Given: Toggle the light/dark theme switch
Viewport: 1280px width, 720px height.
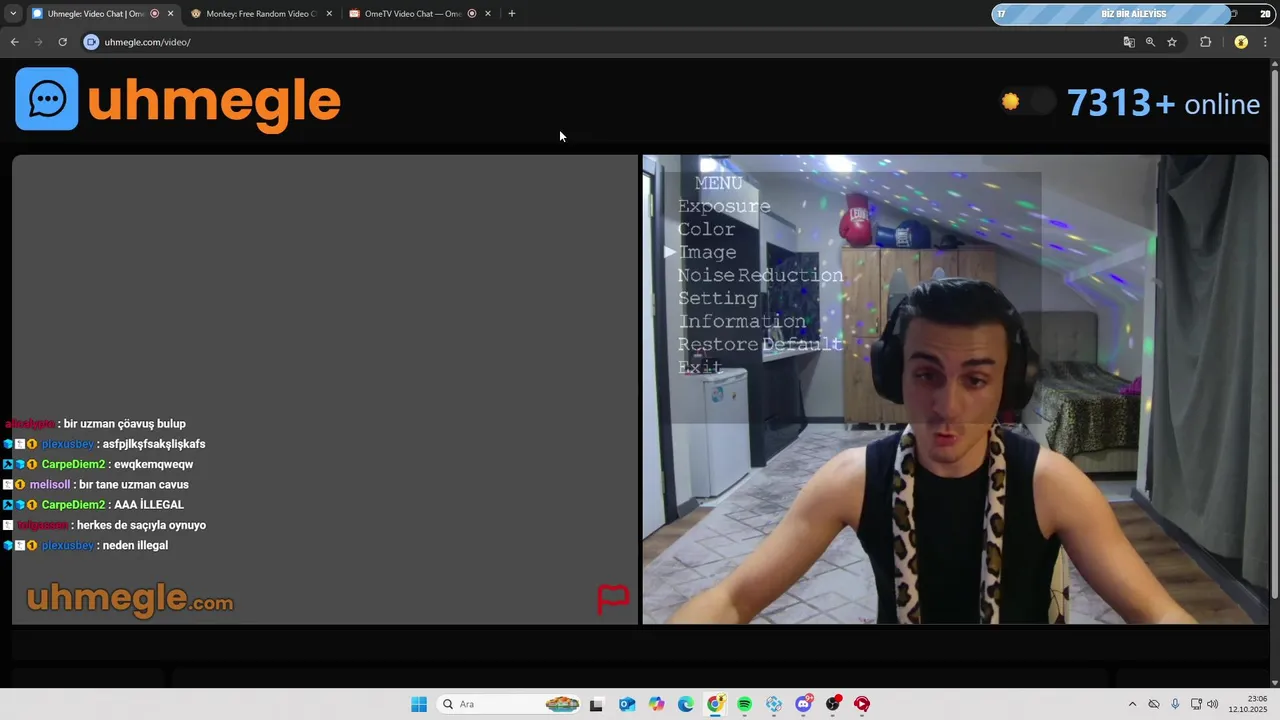Looking at the screenshot, I should tap(1027, 101).
